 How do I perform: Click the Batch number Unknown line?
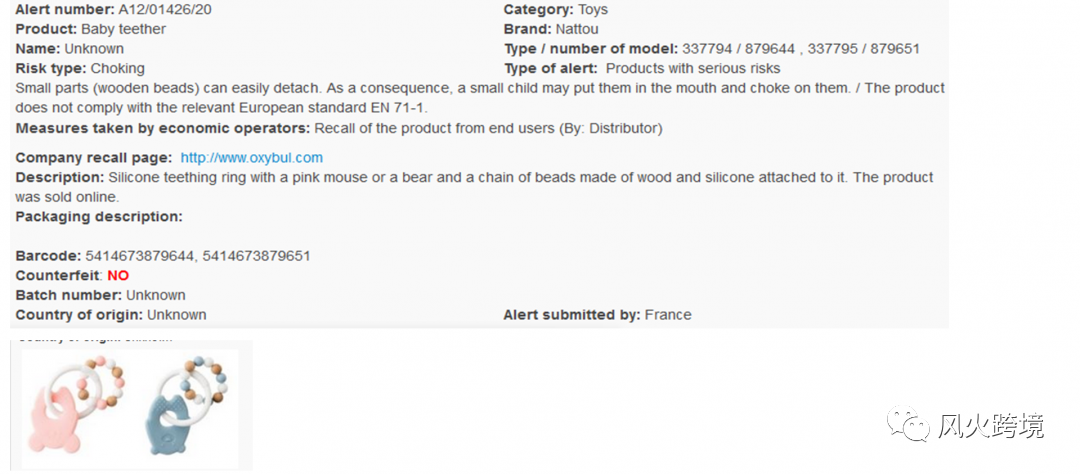(101, 295)
